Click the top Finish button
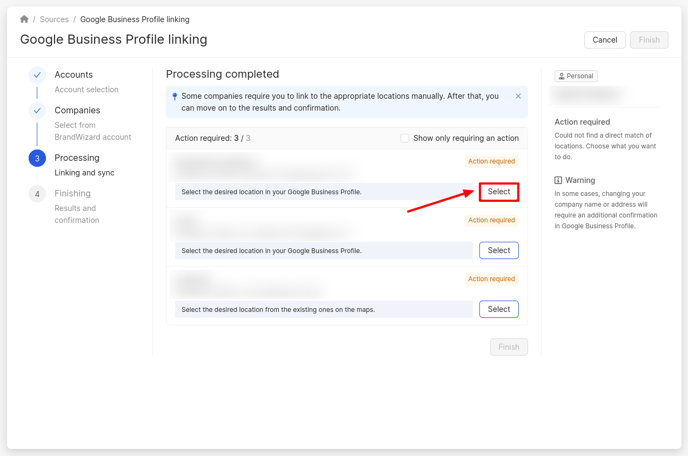The width and height of the screenshot is (688, 456). (649, 40)
